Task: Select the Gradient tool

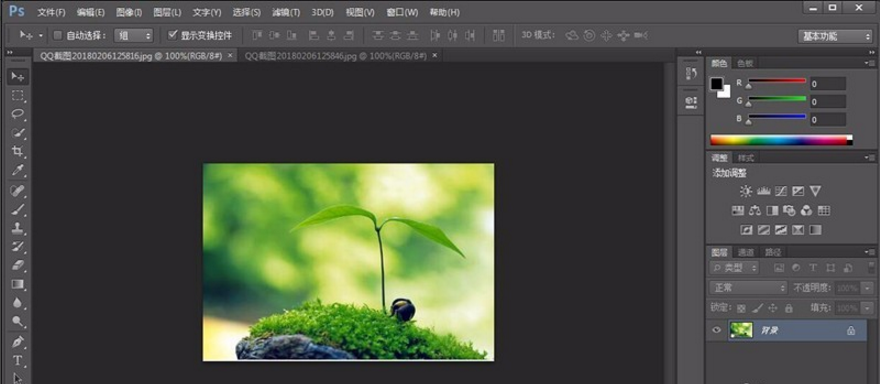Action: [18, 284]
